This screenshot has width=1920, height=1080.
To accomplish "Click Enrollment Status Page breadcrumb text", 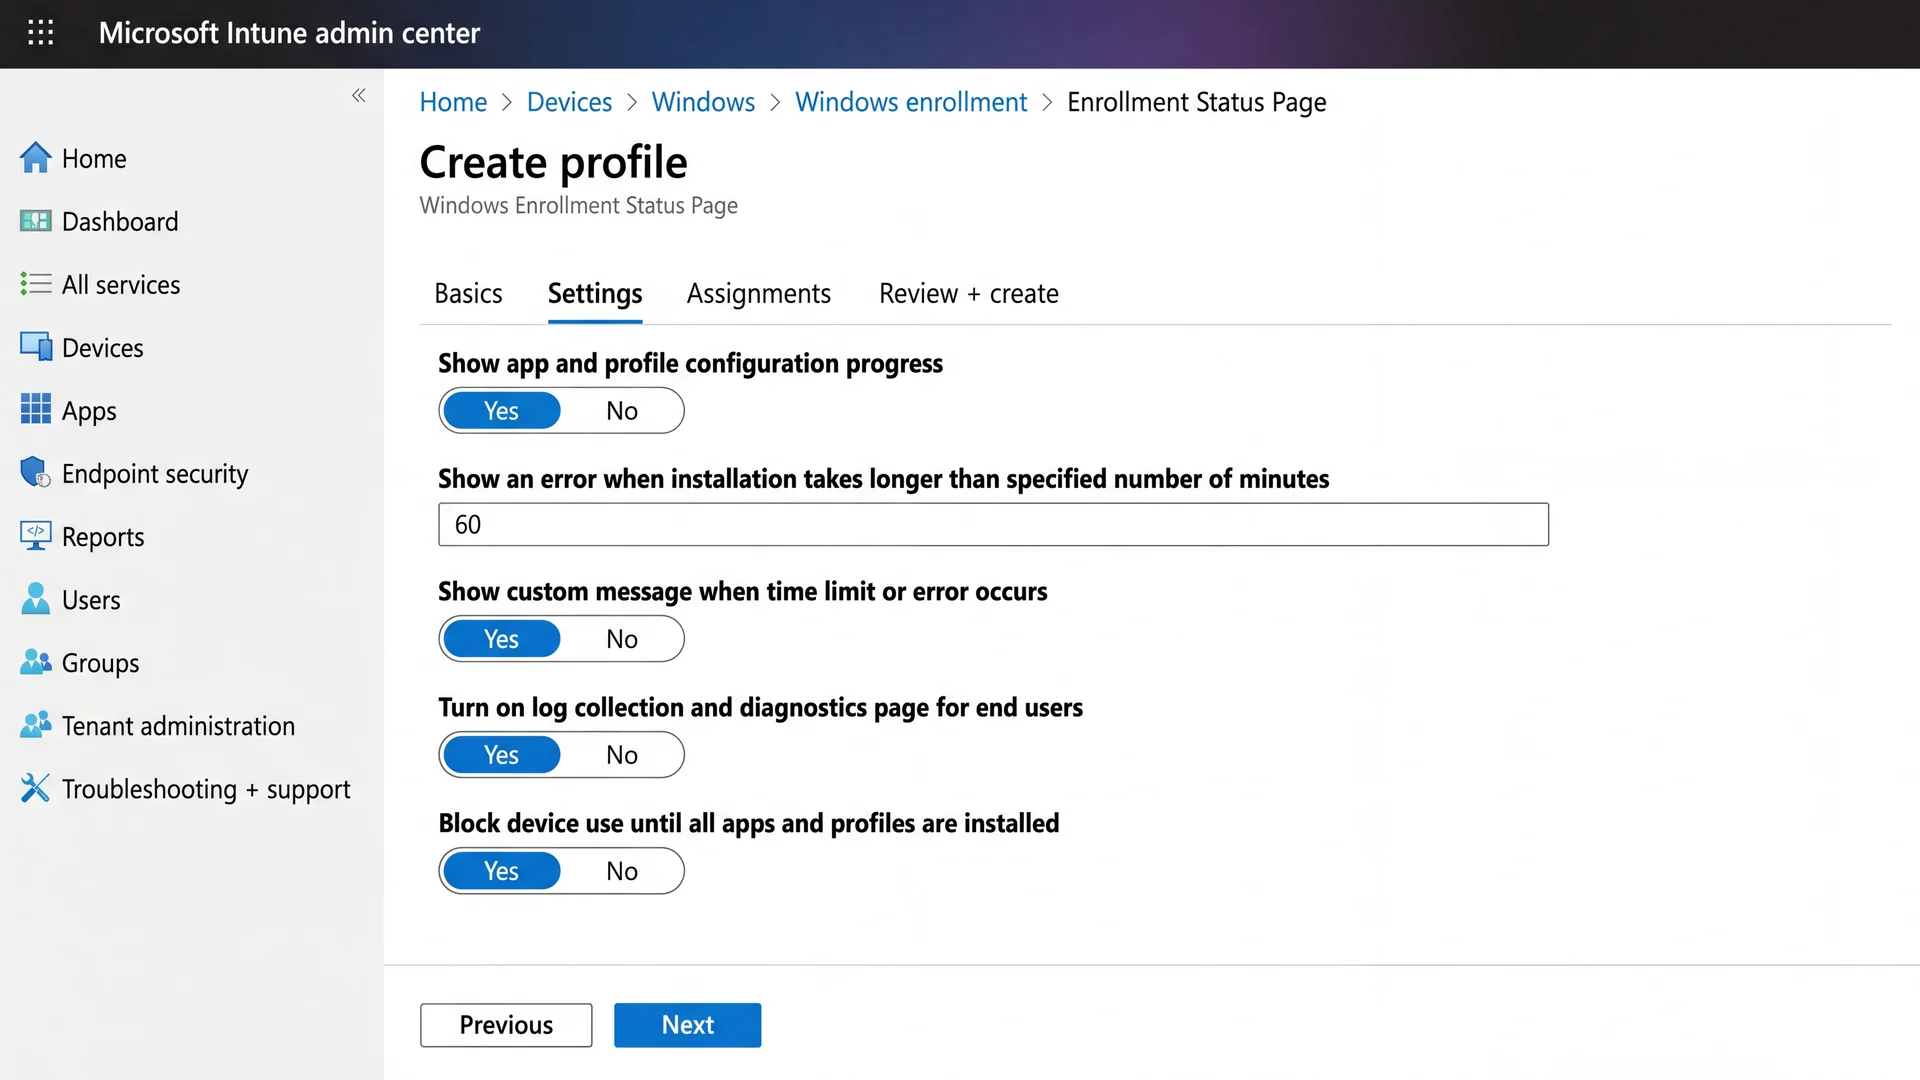I will click(x=1196, y=102).
